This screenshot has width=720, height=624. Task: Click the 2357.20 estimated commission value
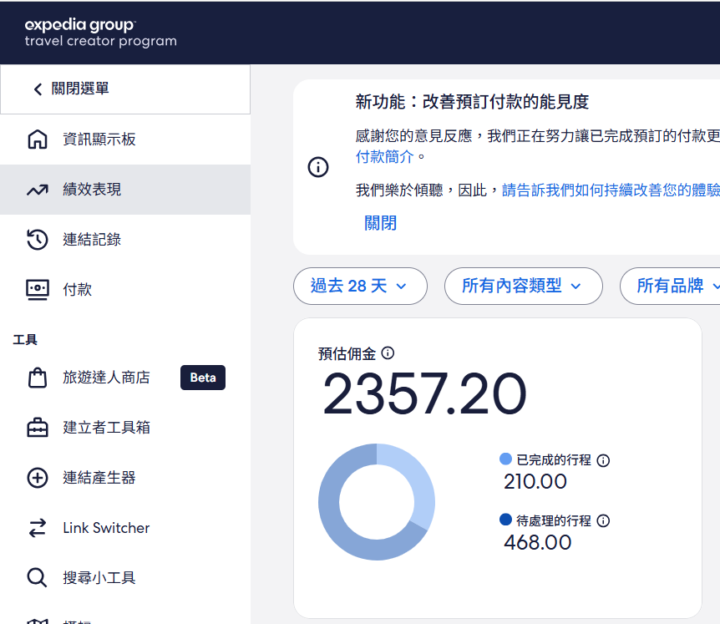coord(425,394)
